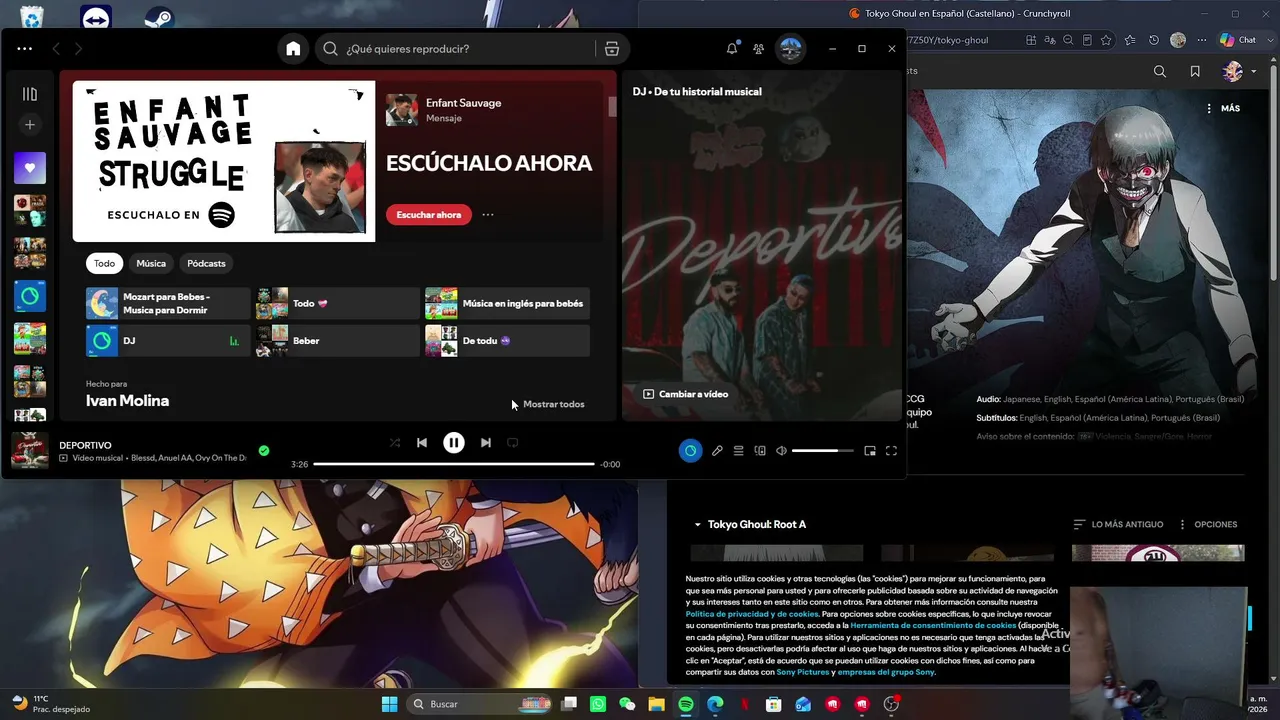Viewport: 1280px width, 720px height.
Task: Create a new playlist with plus icon
Action: point(30,125)
